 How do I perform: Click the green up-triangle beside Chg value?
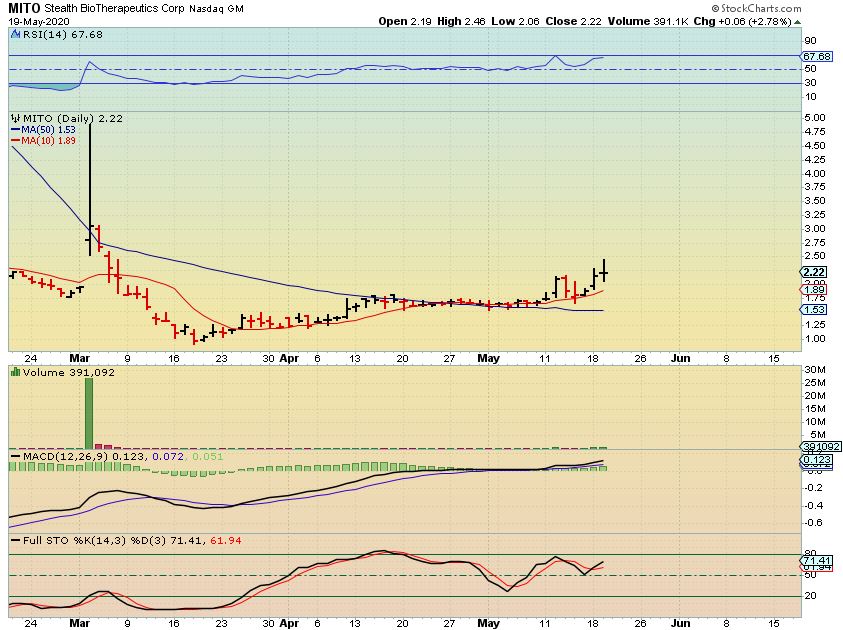pos(797,22)
